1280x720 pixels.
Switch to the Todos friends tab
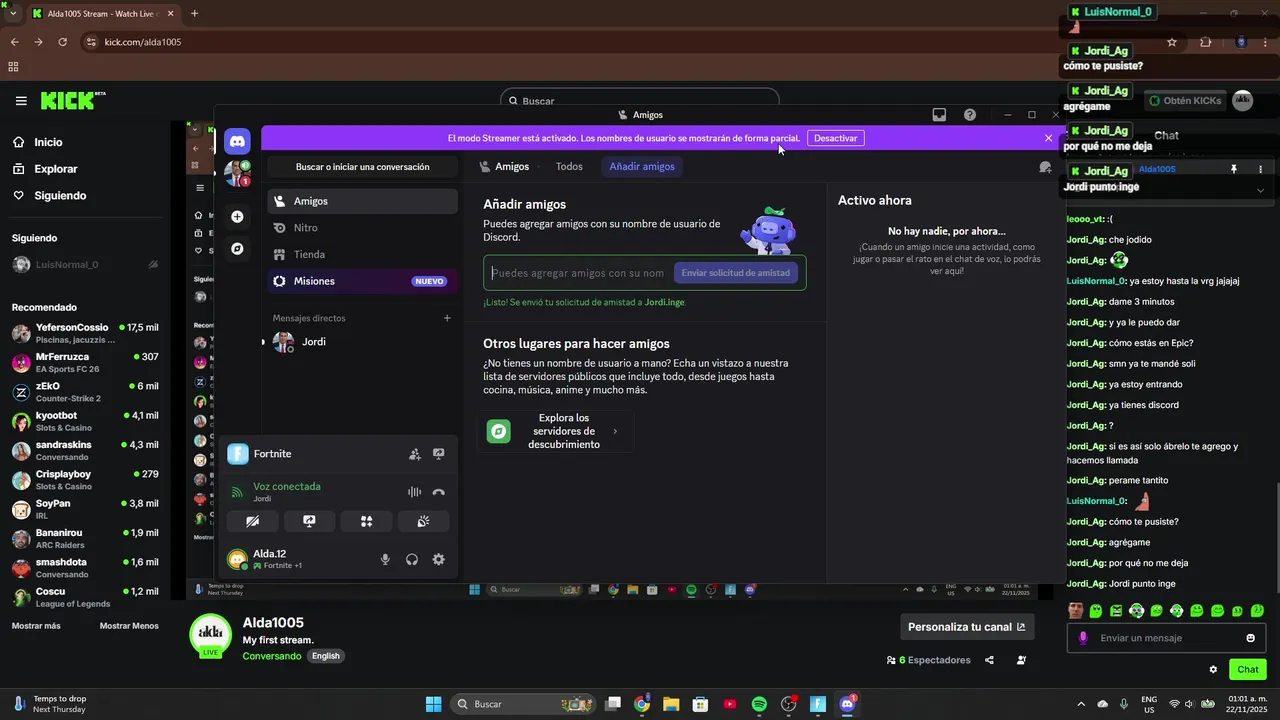point(569,167)
